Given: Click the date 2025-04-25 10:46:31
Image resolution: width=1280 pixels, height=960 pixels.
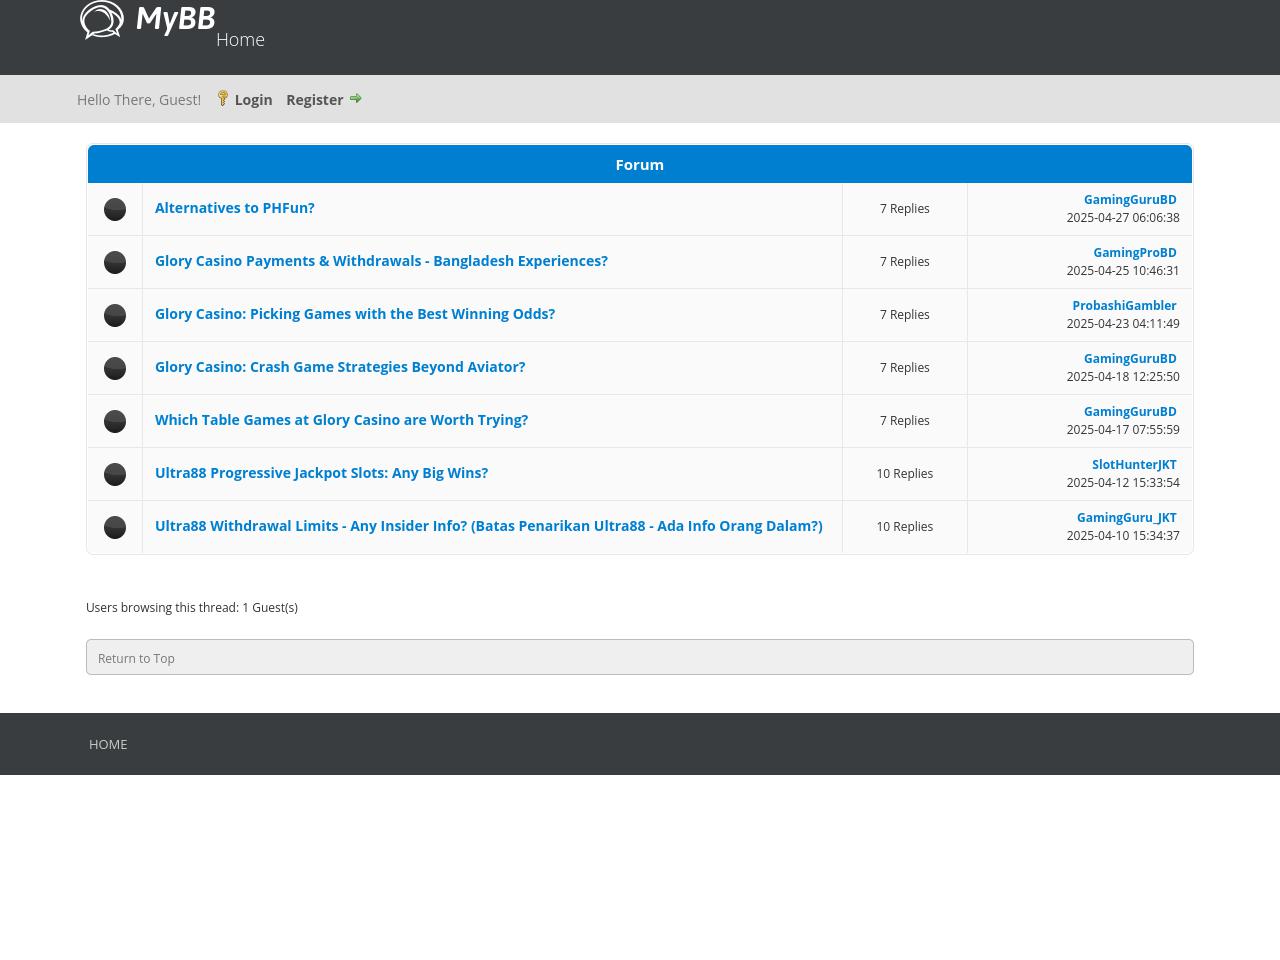Looking at the screenshot, I should [1123, 271].
